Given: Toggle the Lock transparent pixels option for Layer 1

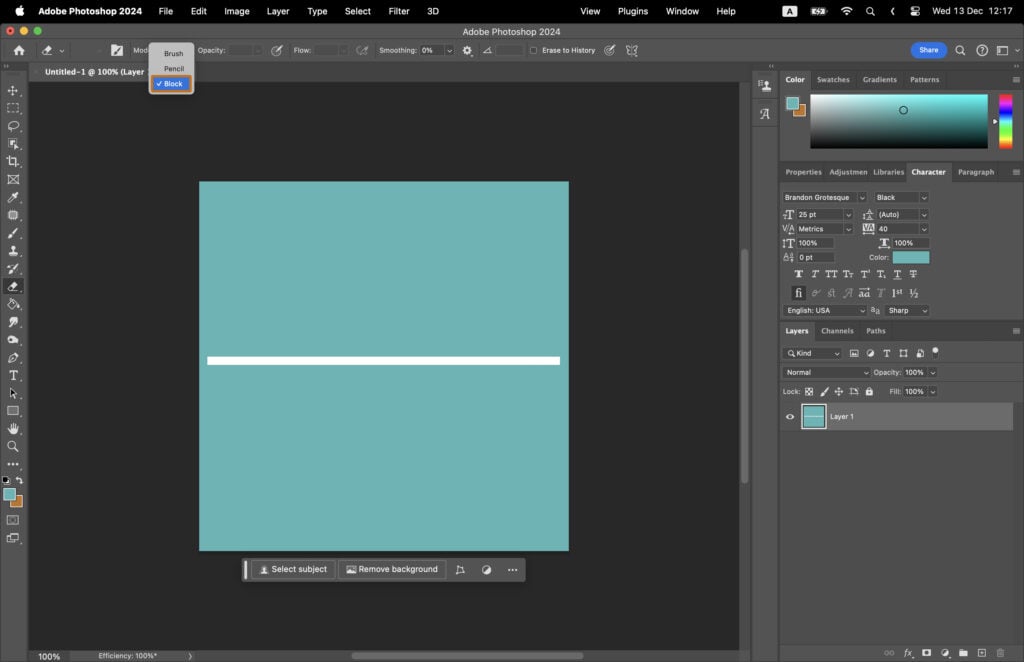Looking at the screenshot, I should [808, 391].
